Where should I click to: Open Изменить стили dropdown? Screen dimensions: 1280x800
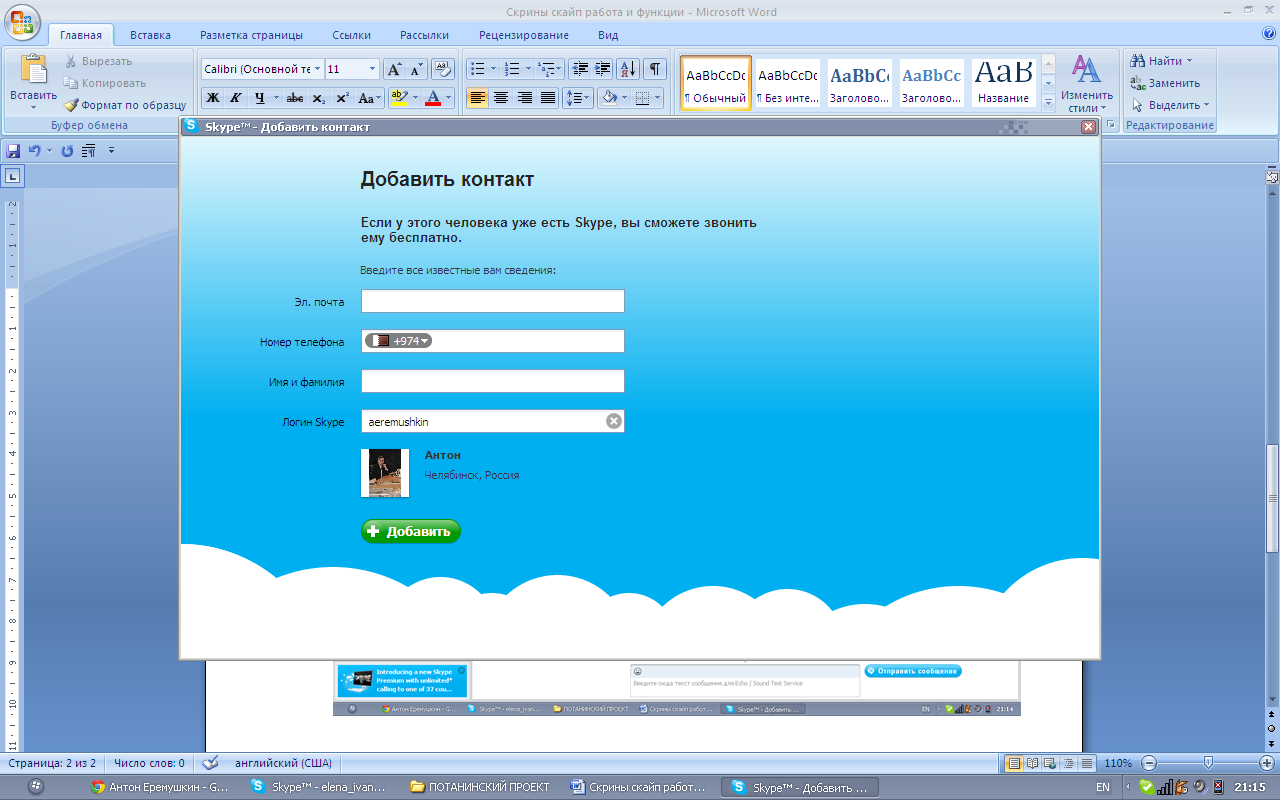pyautogui.click(x=1087, y=83)
